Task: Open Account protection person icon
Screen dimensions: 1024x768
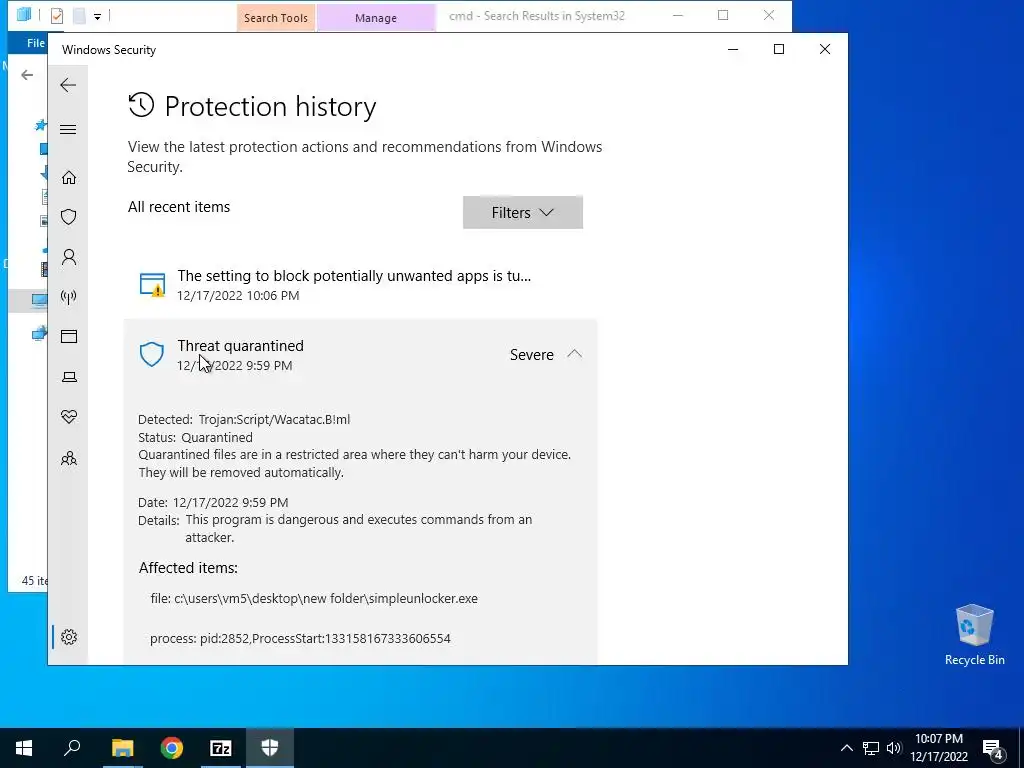Action: coord(69,257)
